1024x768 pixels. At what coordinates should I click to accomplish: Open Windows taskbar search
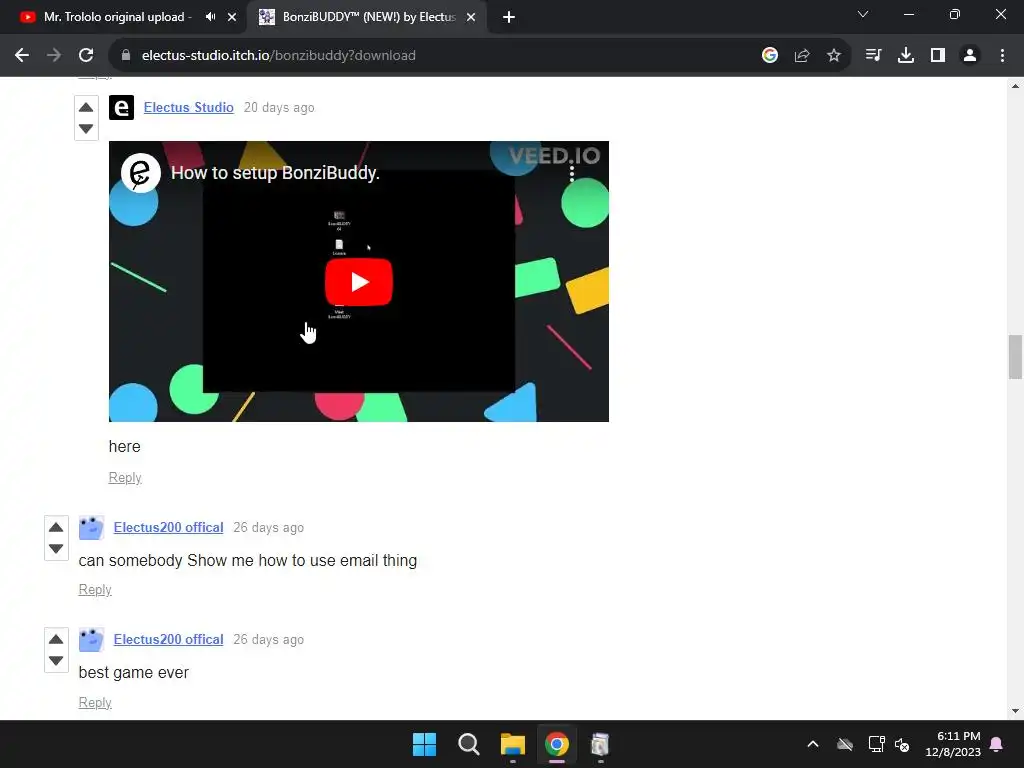tap(469, 744)
